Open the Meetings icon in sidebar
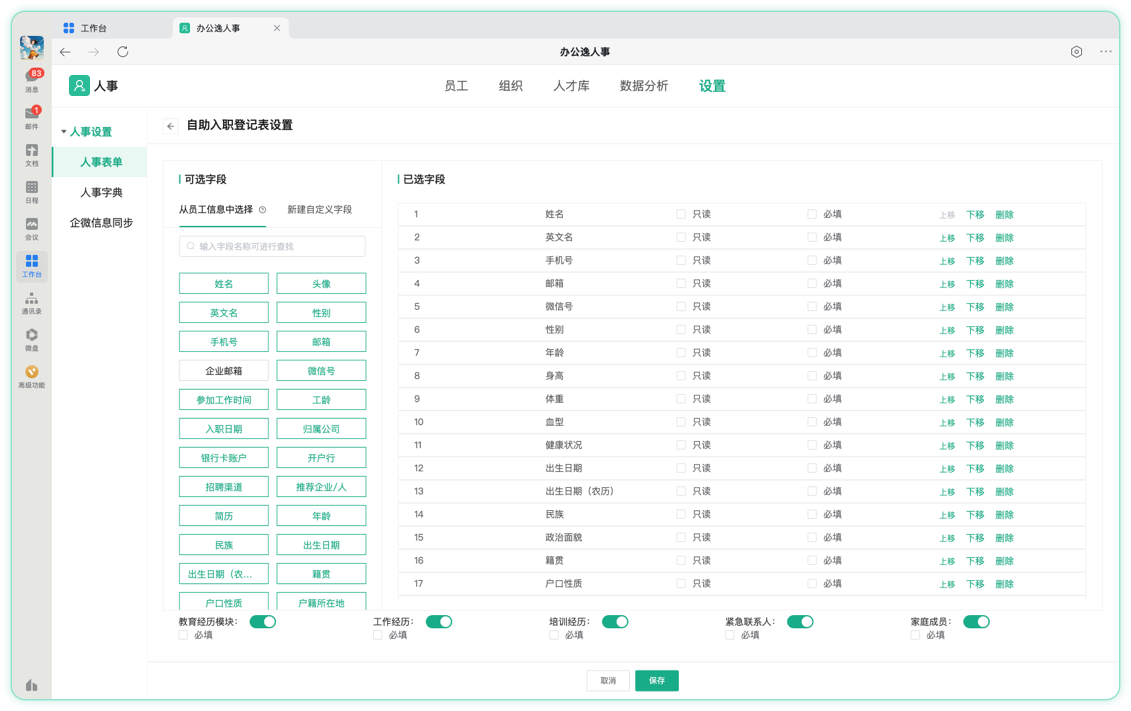This screenshot has width=1131, height=711. point(32,227)
